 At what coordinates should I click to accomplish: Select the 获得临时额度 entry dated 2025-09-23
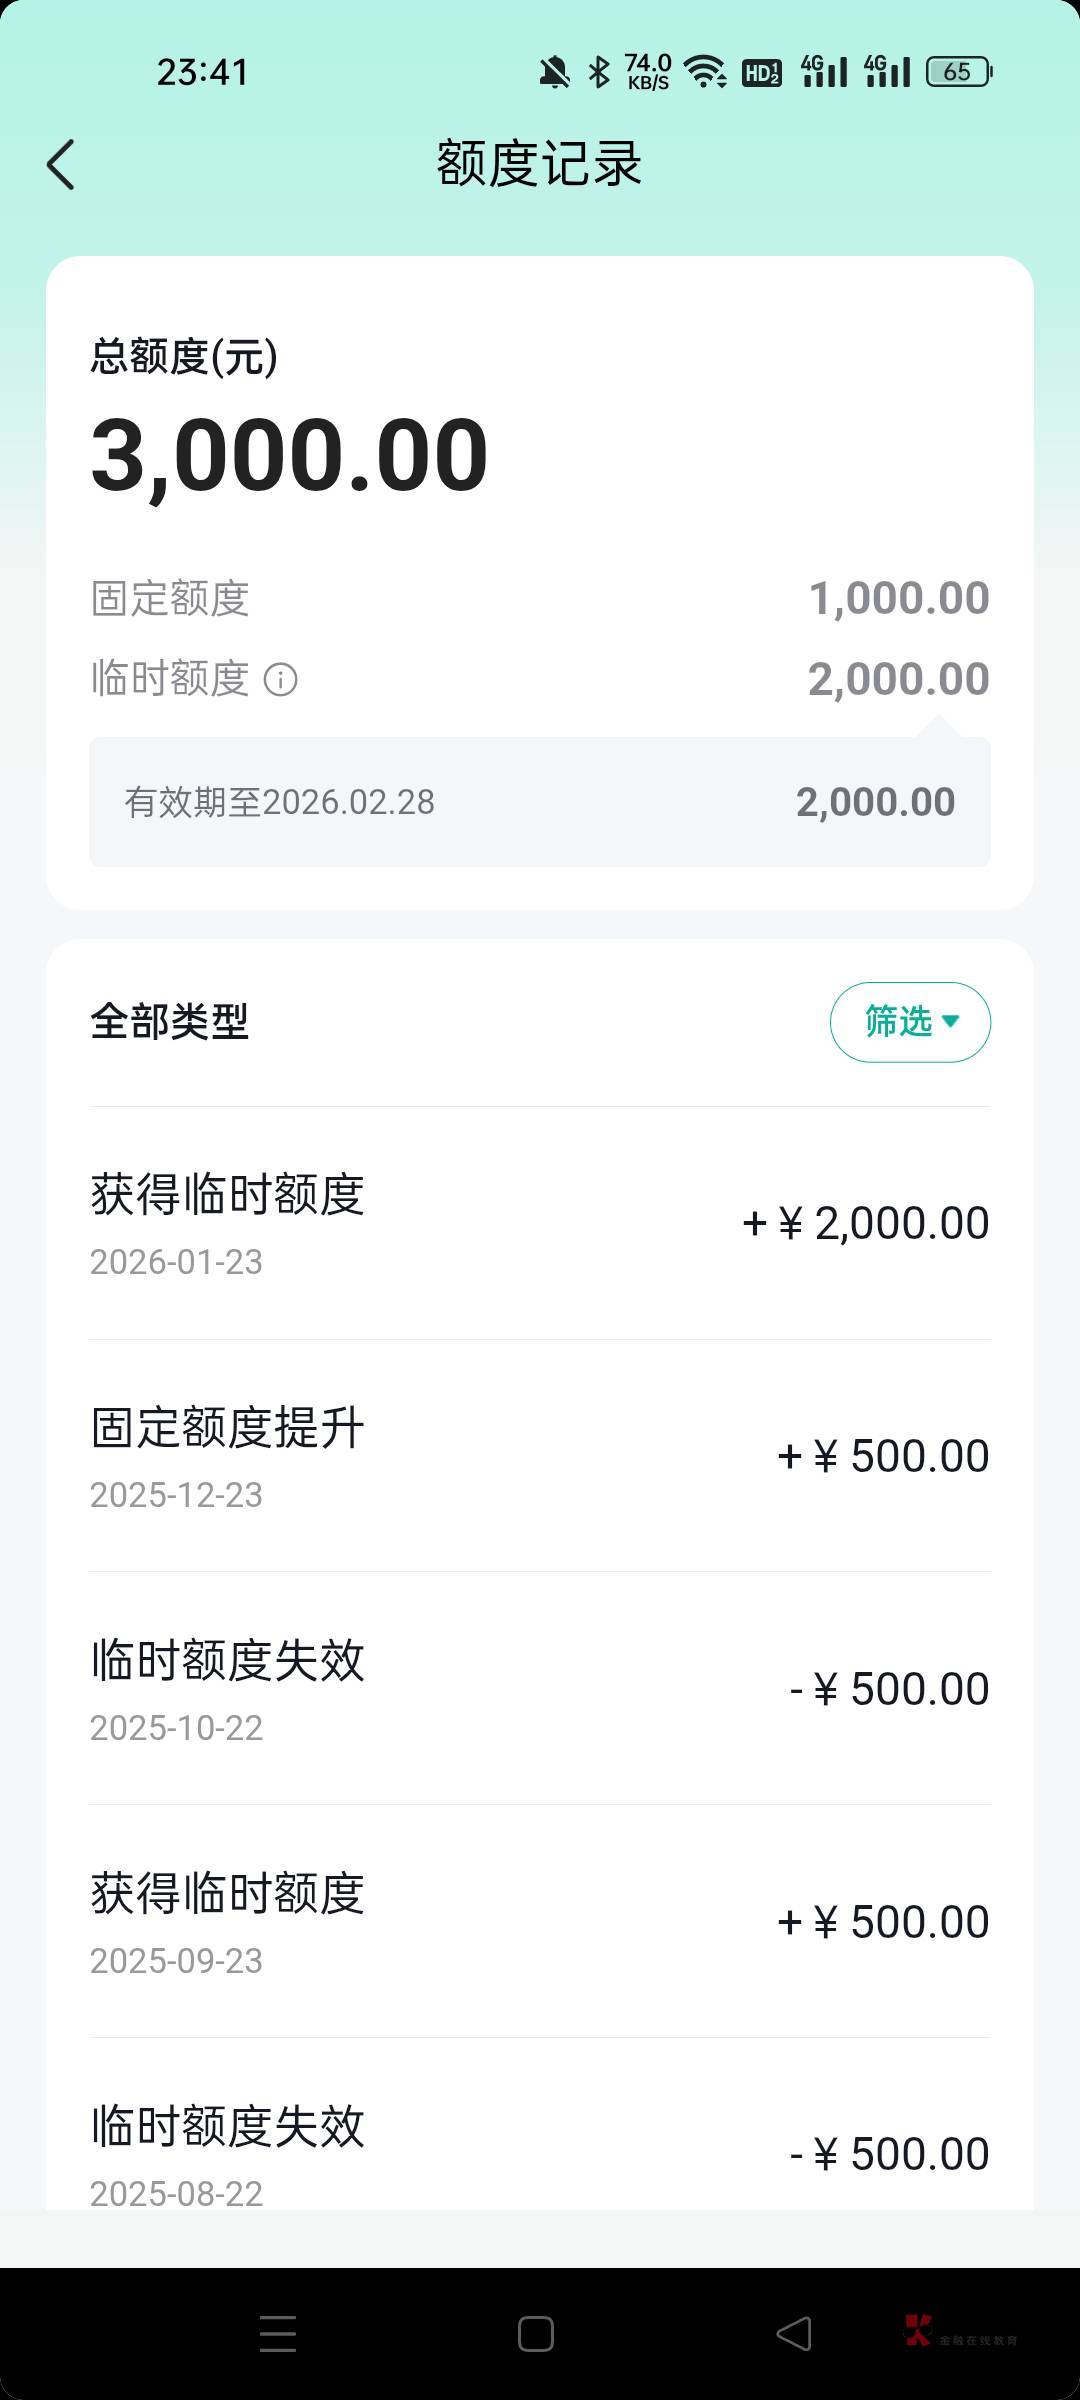tap(540, 1922)
